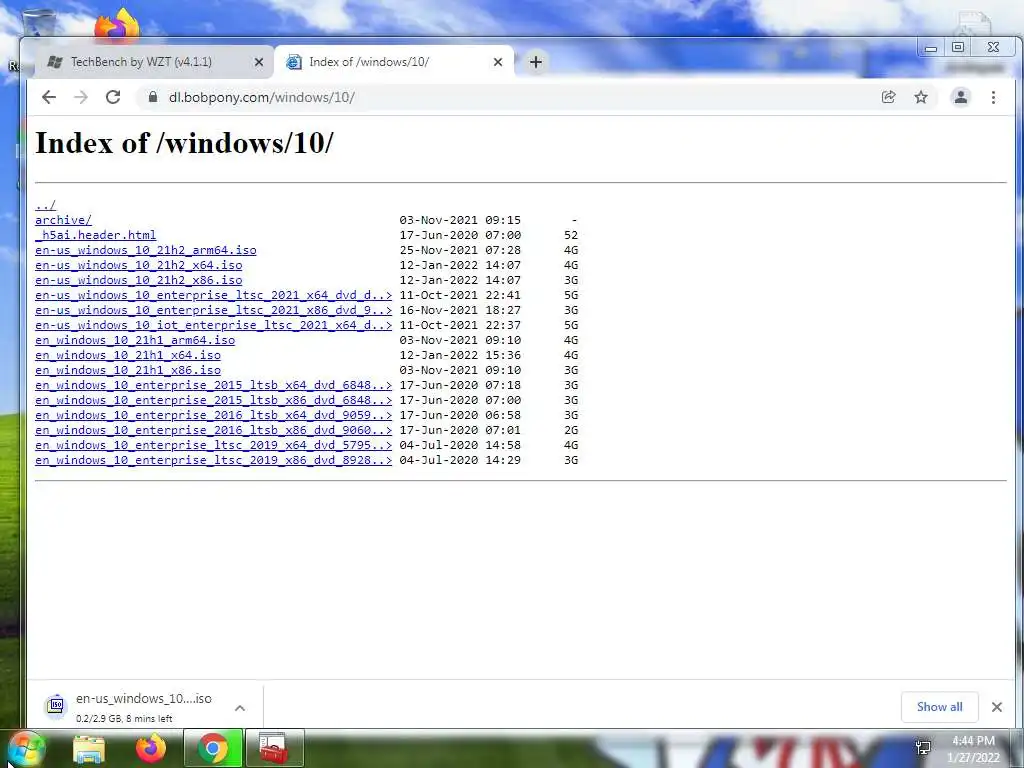Click the address bar URL
The height and width of the screenshot is (768, 1024).
click(x=261, y=97)
